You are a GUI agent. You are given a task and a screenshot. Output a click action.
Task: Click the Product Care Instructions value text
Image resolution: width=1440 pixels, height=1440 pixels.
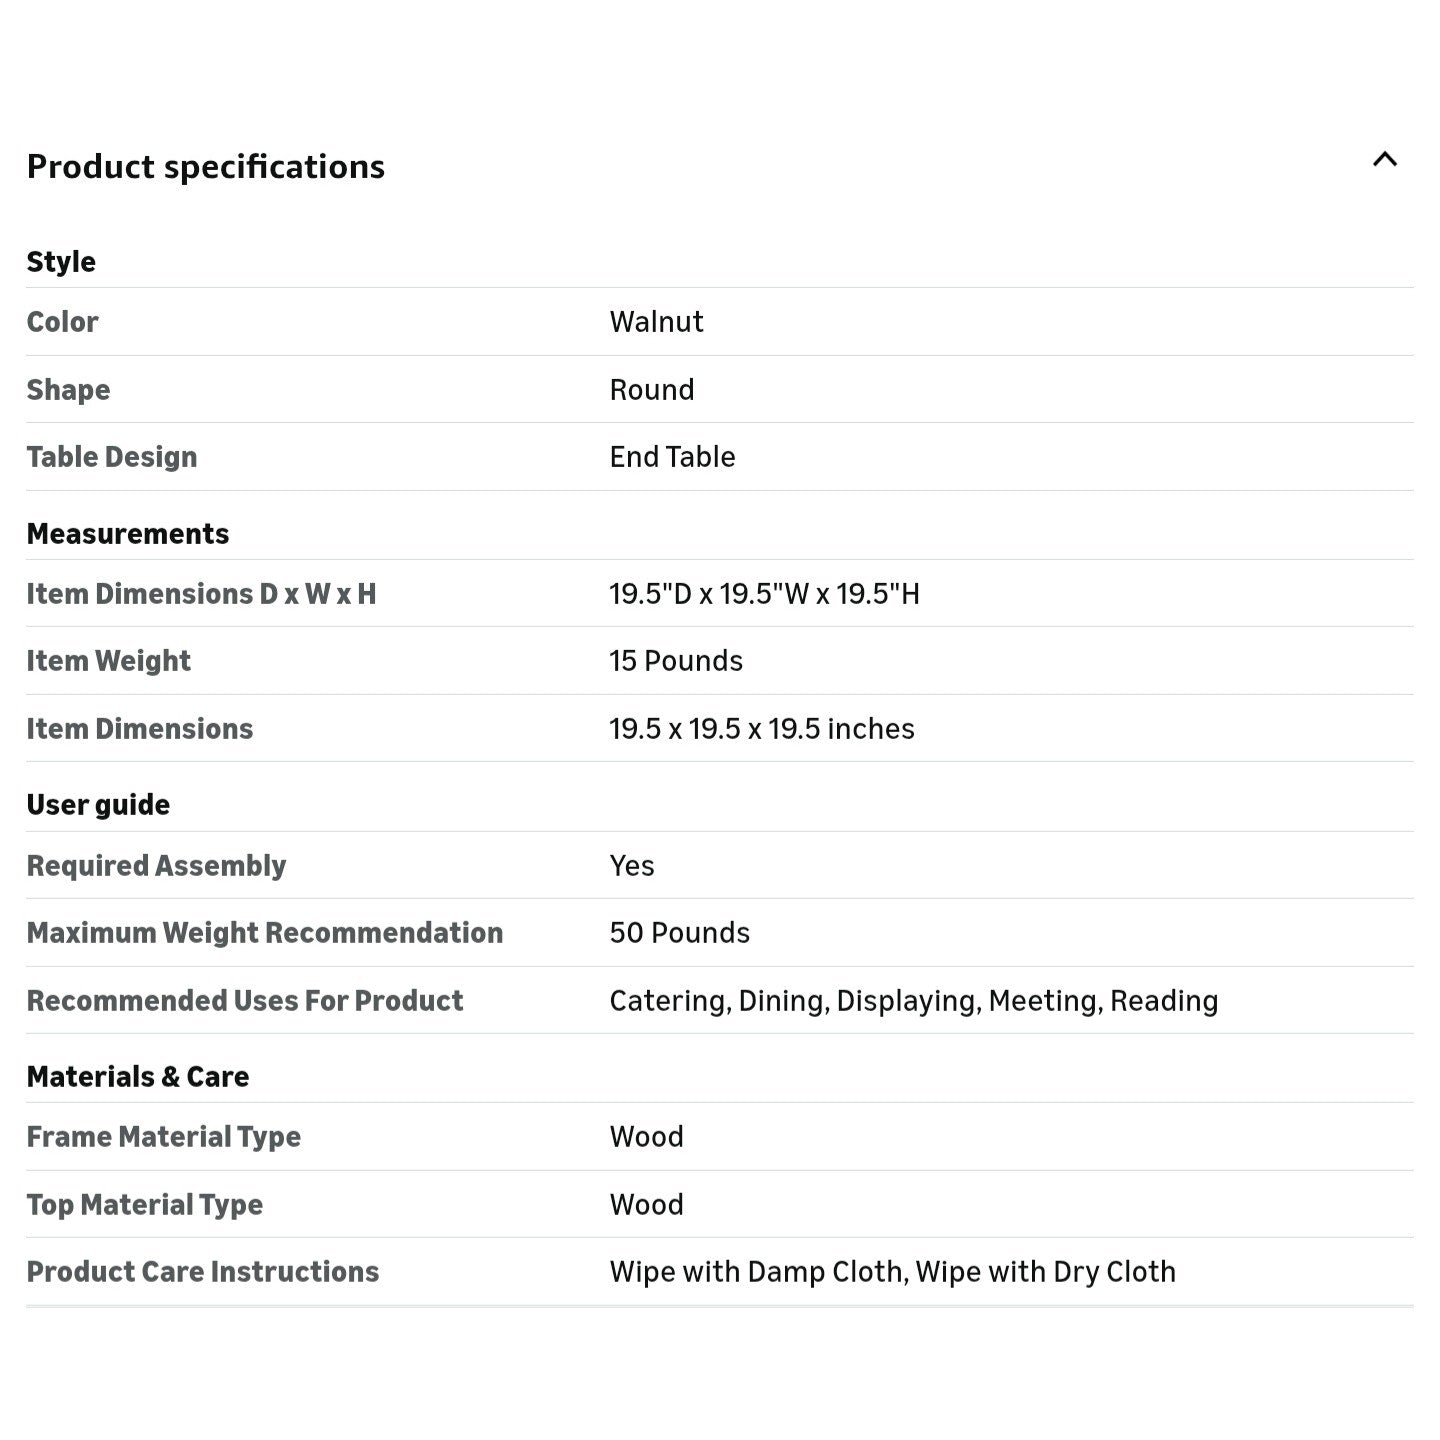pyautogui.click(x=892, y=1272)
